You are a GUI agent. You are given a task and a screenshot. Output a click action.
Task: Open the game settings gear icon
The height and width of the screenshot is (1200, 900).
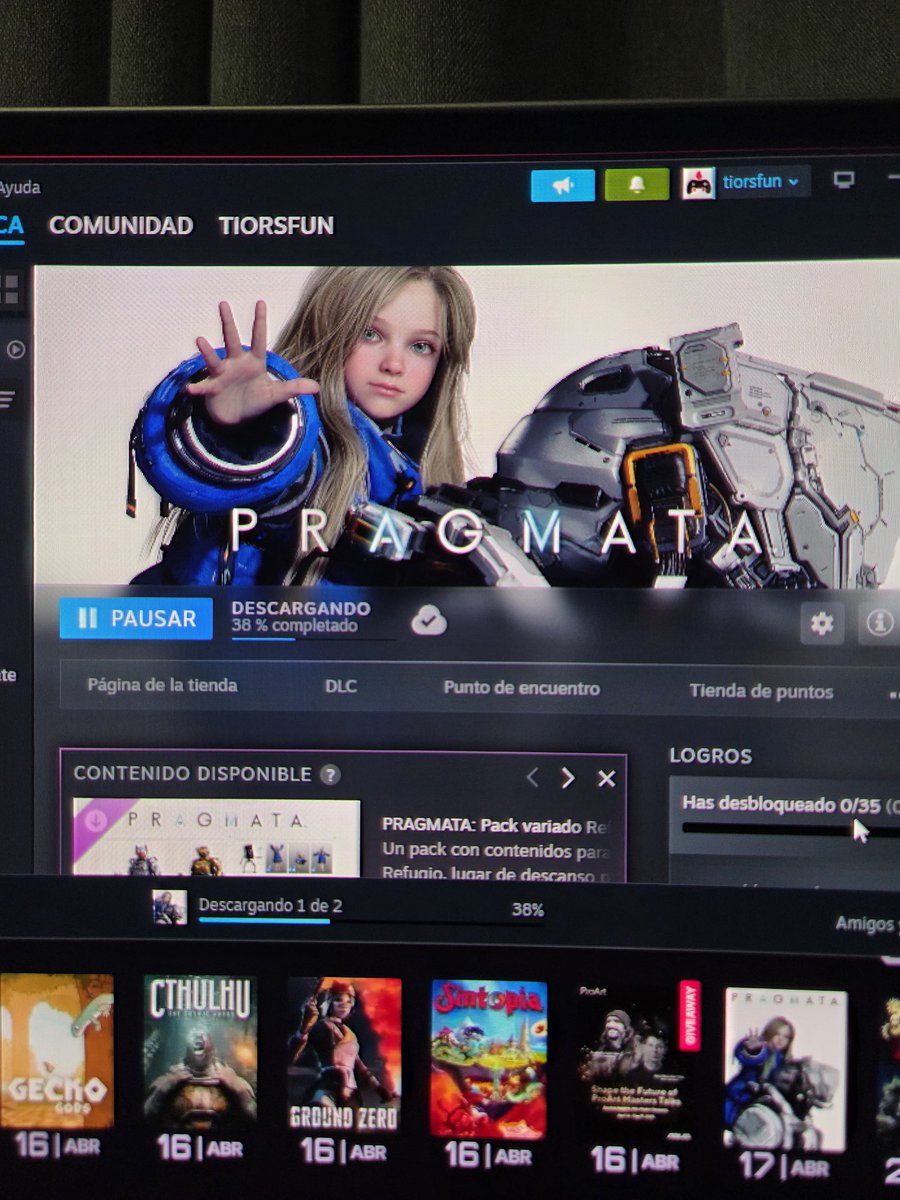point(821,623)
